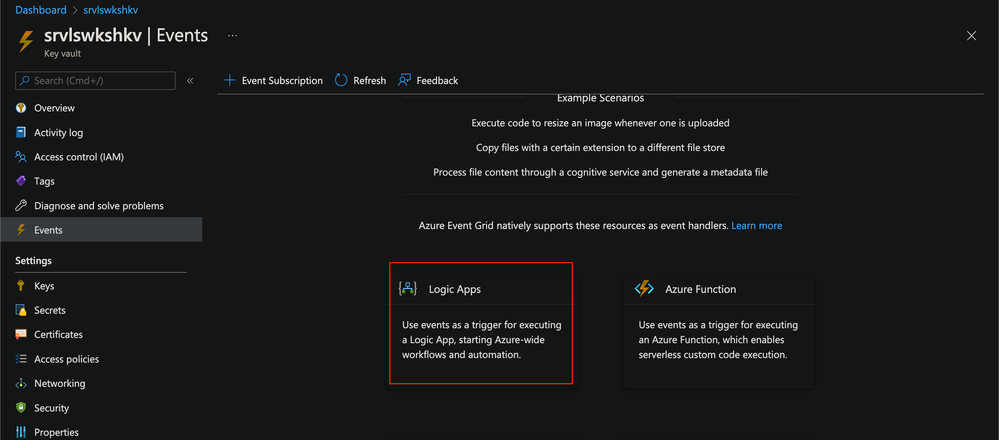Click the green Security shield icon
This screenshot has width=999, height=440.
coord(21,408)
